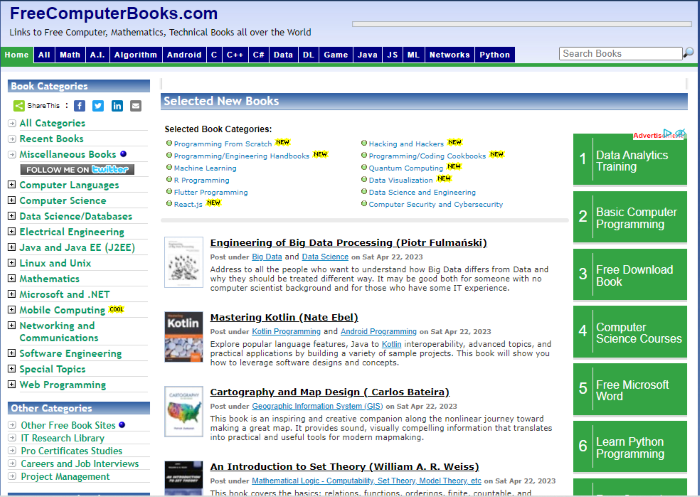Click the search magnifier icon
This screenshot has width=700, height=497.
click(x=688, y=53)
